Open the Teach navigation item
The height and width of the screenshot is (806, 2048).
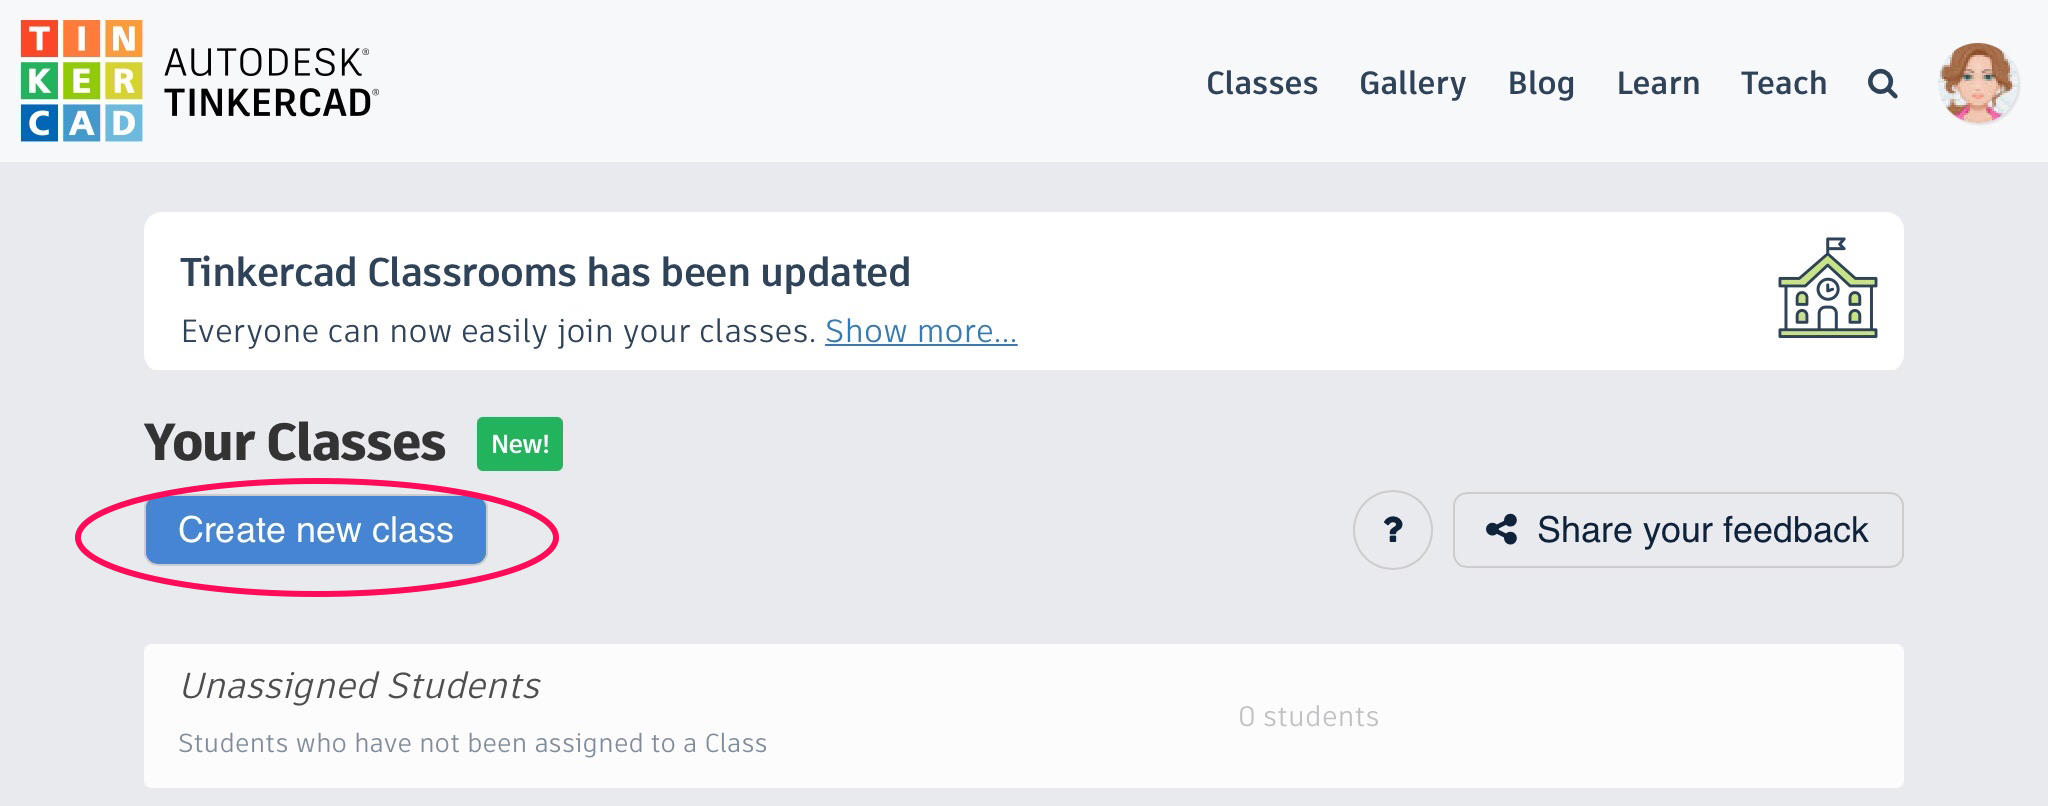click(x=1784, y=83)
